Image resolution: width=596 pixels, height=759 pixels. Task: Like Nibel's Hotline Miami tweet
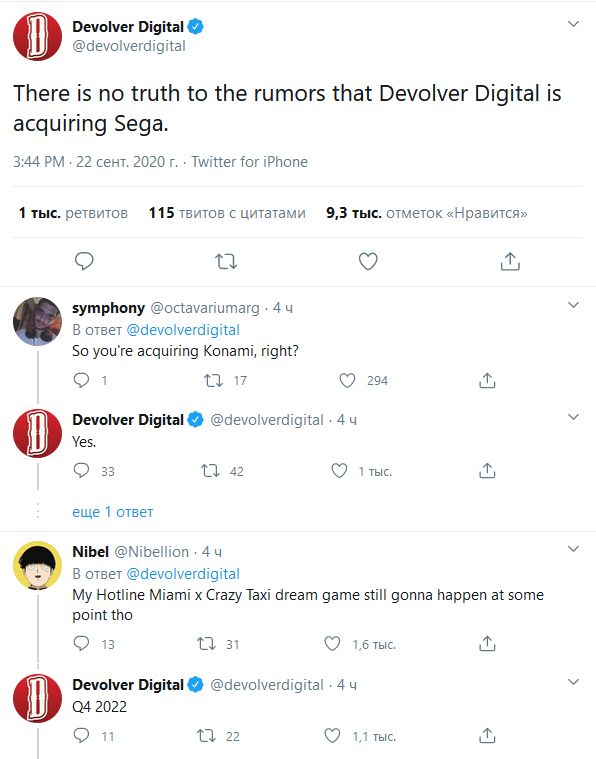(332, 644)
